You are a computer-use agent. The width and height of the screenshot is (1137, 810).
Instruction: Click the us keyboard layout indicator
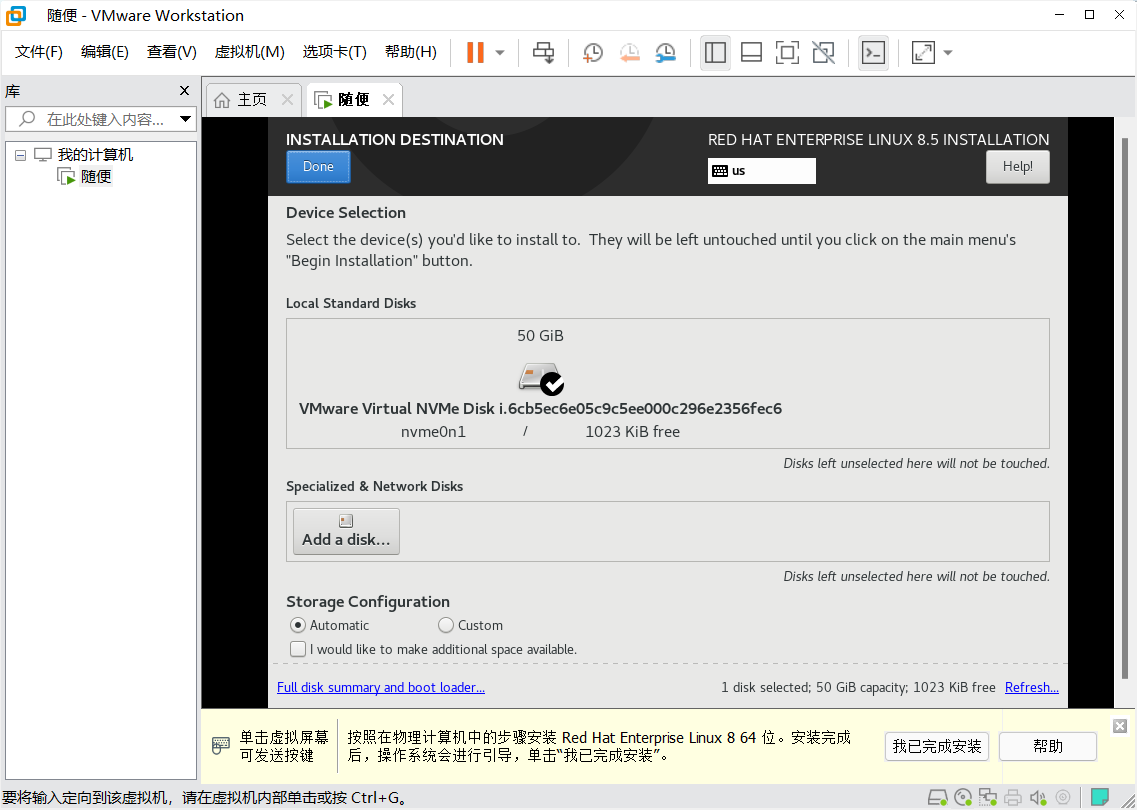click(x=761, y=171)
